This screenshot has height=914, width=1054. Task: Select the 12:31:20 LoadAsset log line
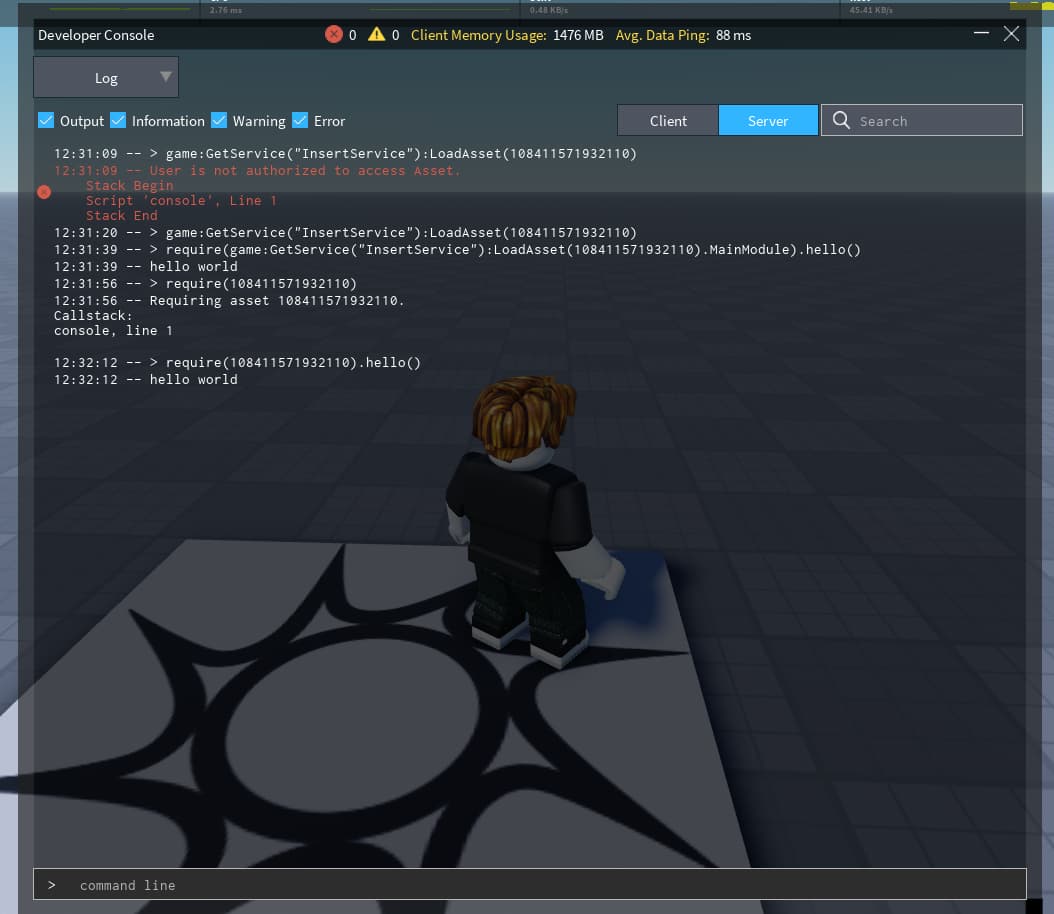pyautogui.click(x=346, y=233)
